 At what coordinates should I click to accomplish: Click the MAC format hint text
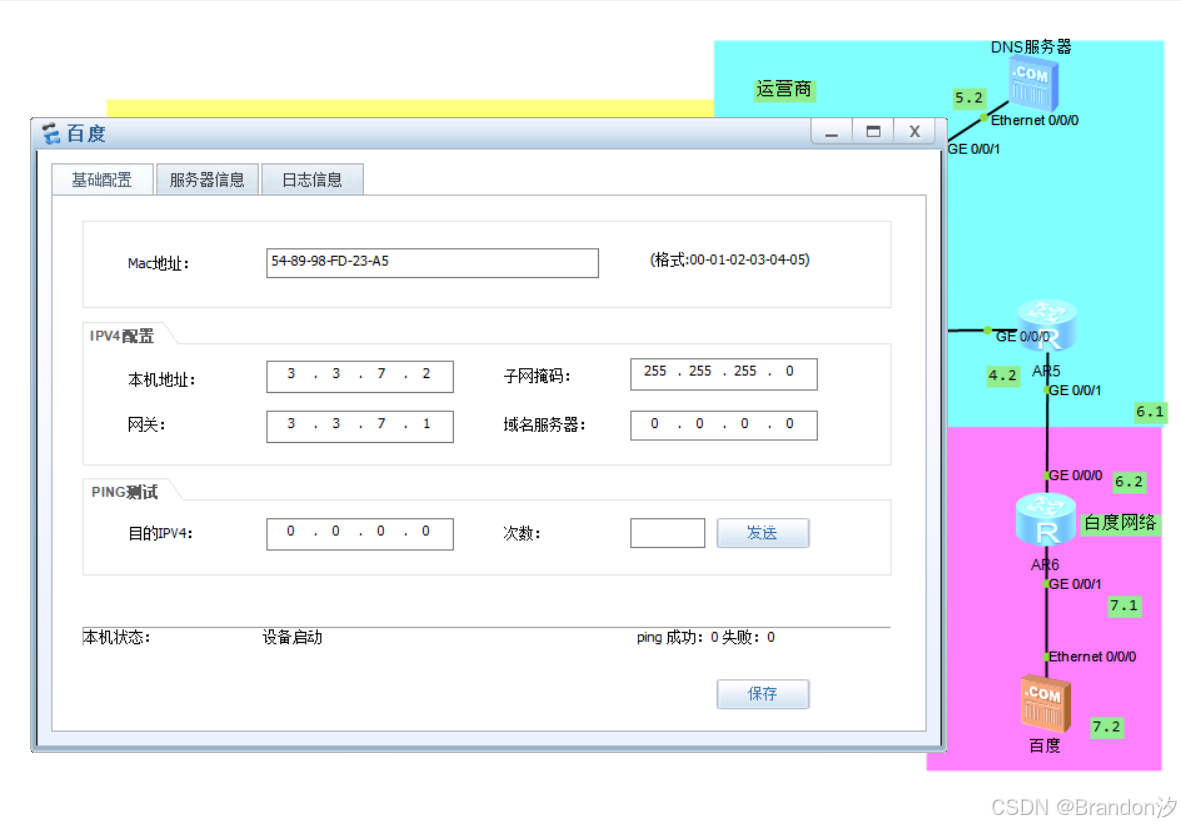(x=730, y=260)
